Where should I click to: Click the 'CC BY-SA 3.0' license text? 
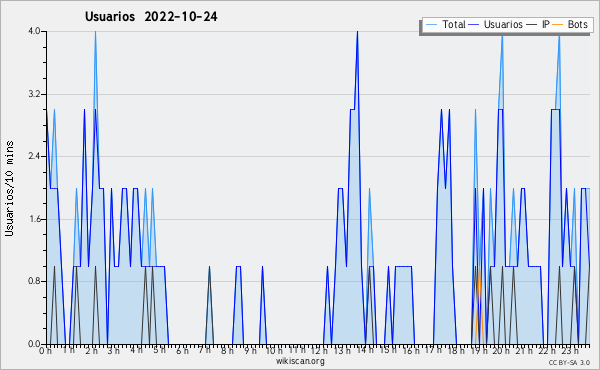[x=569, y=362]
